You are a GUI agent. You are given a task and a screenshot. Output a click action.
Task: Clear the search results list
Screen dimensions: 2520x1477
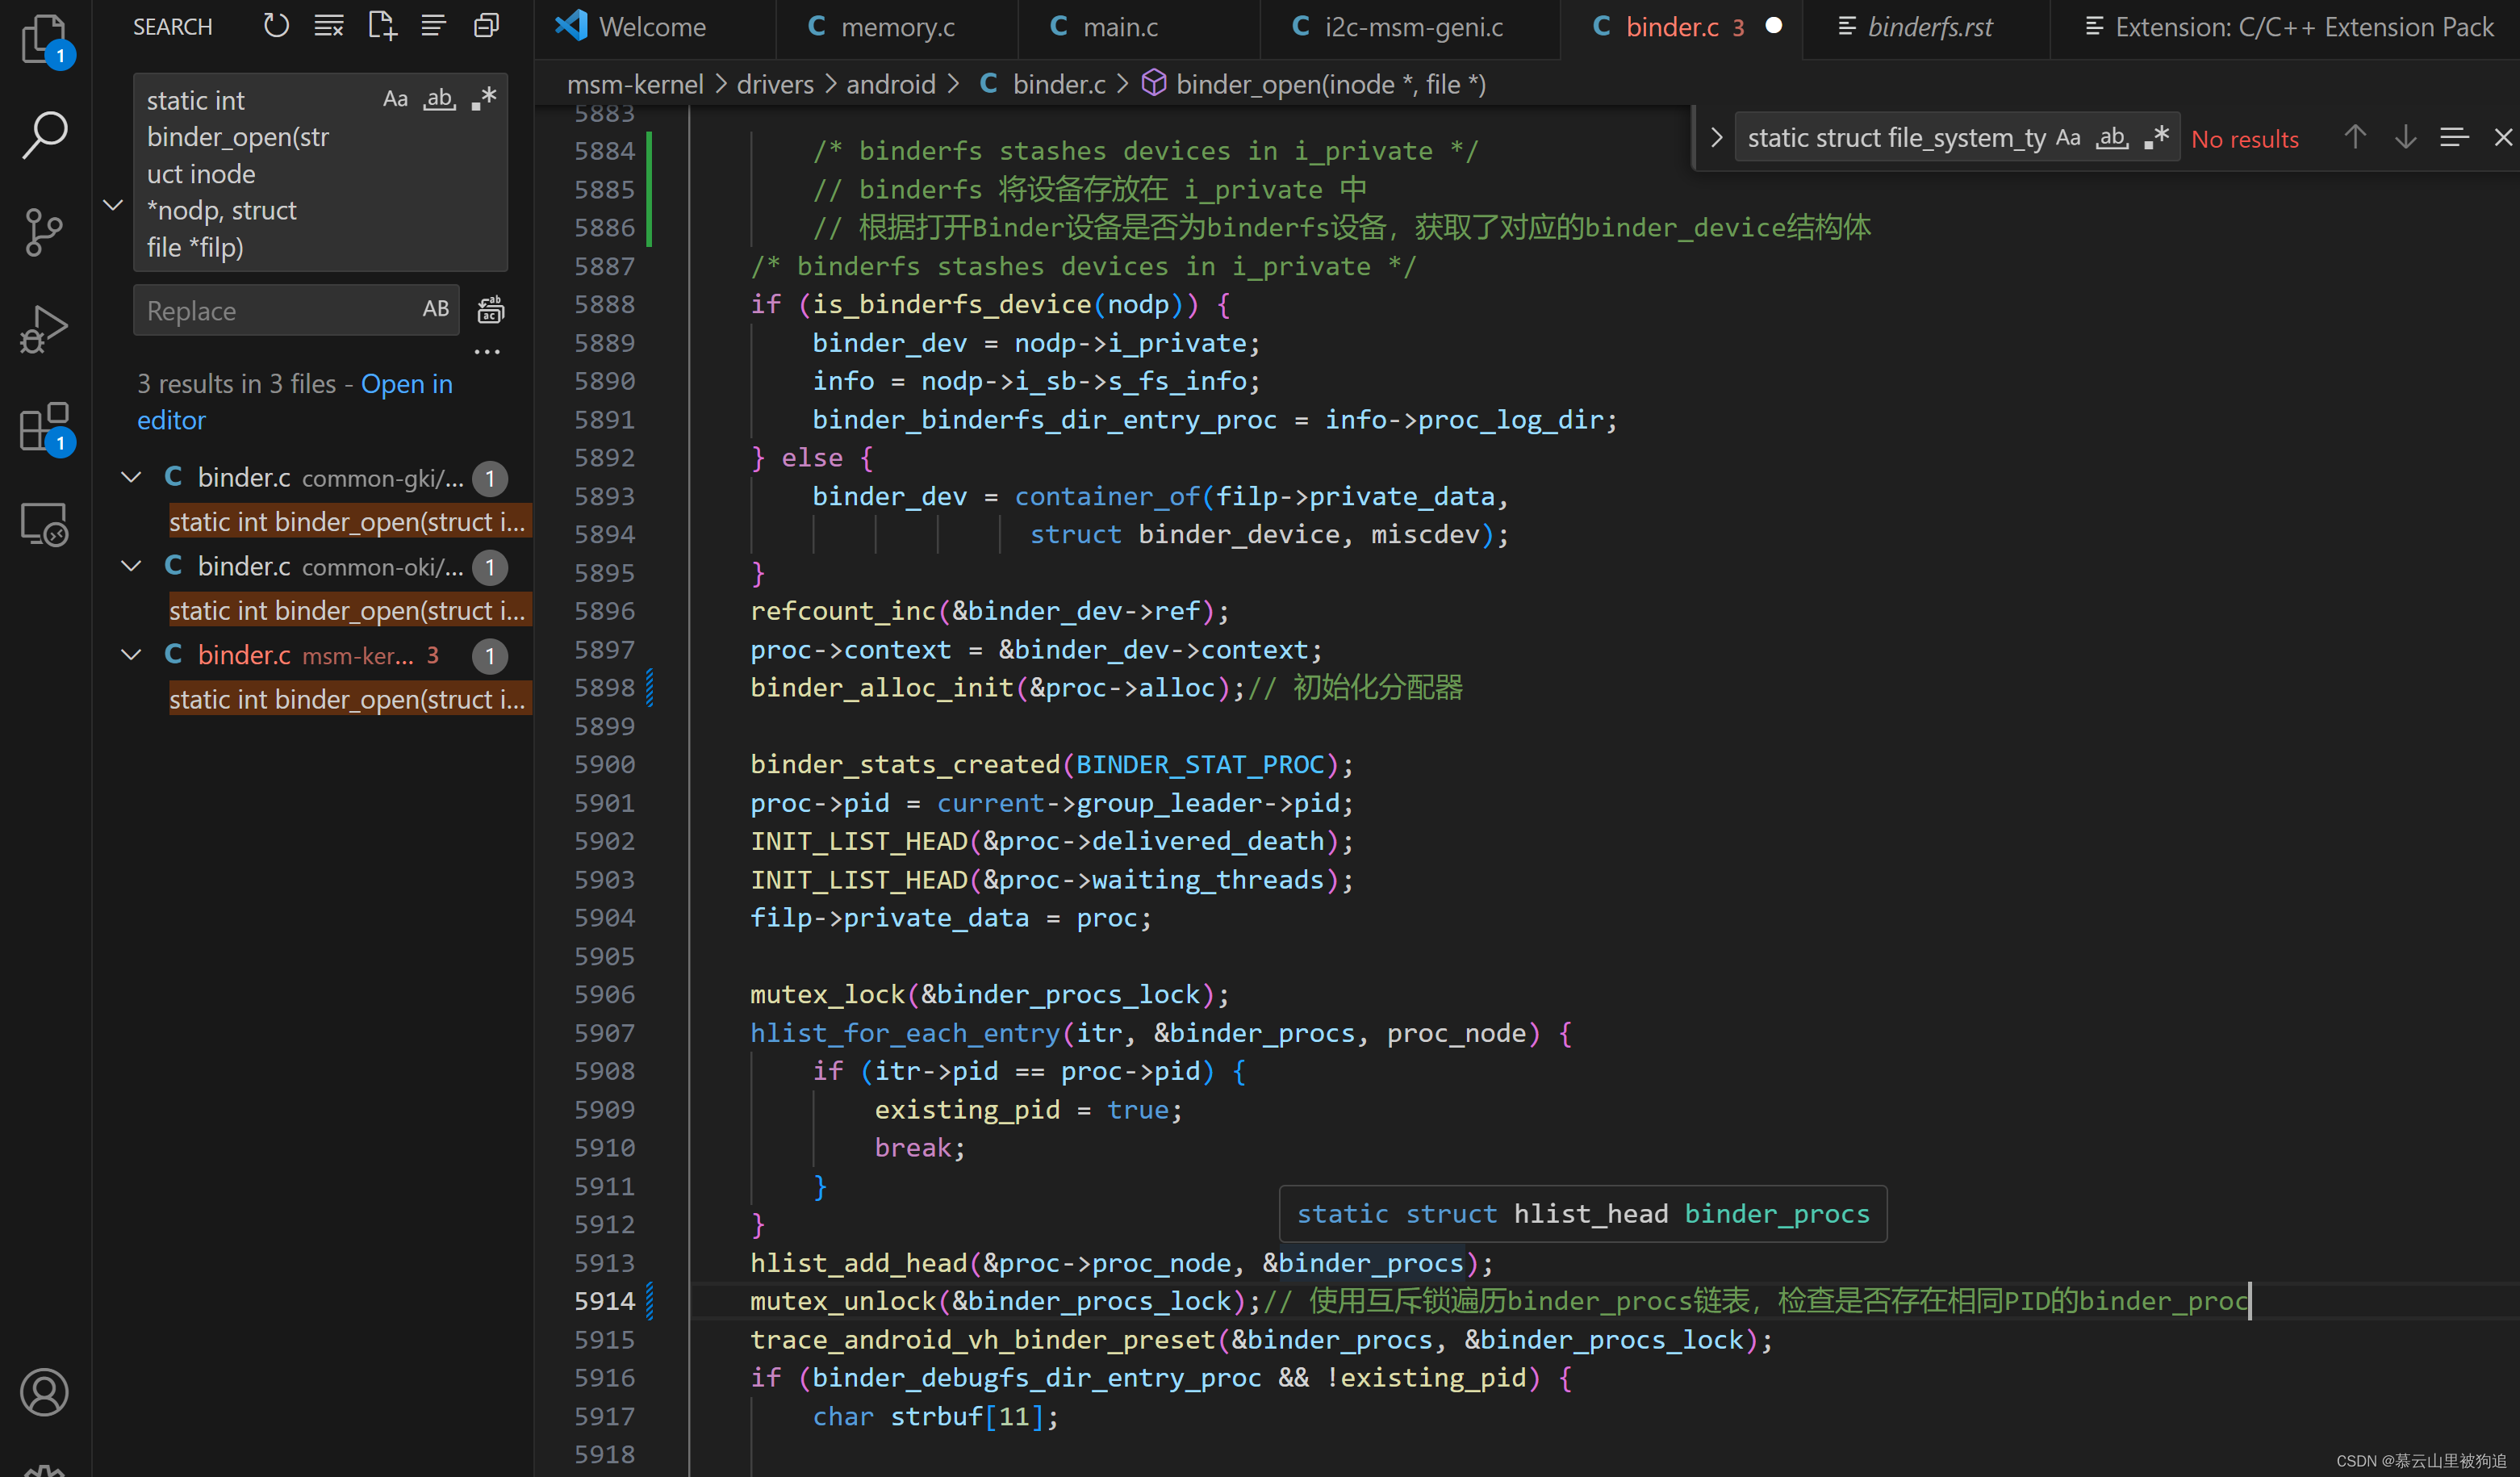[329, 26]
